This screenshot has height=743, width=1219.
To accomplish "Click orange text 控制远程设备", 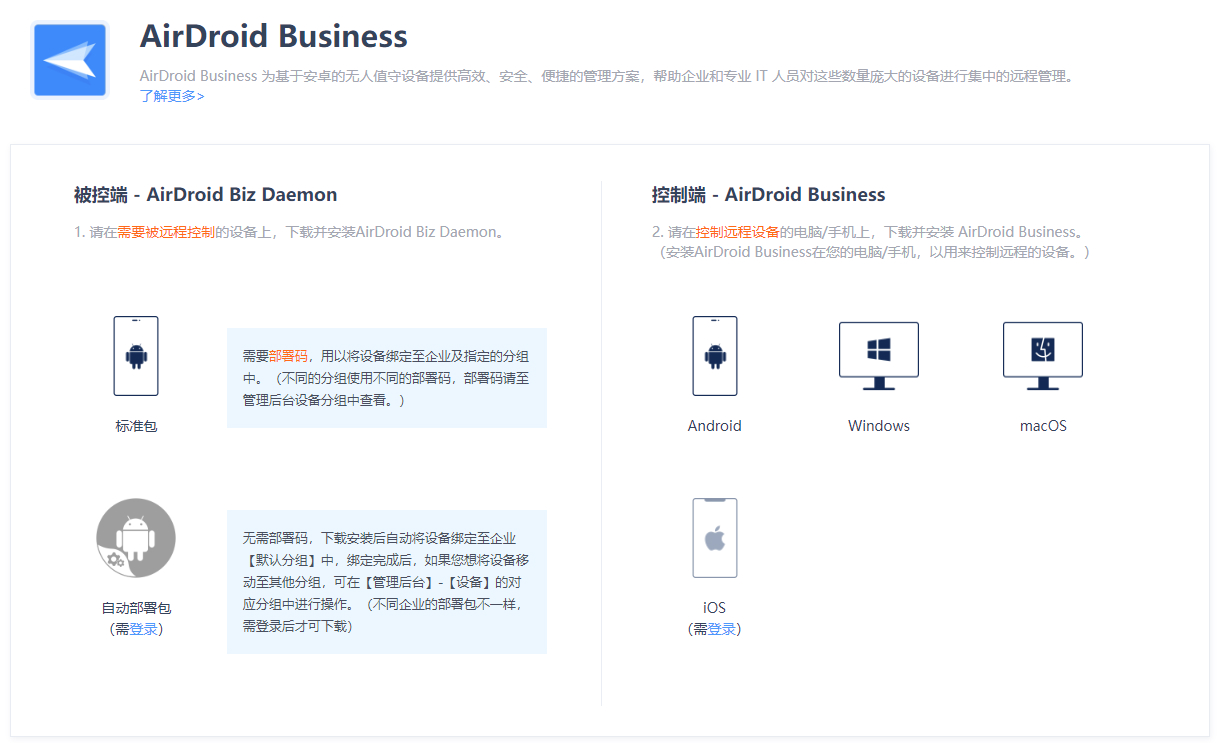I will 738,232.
